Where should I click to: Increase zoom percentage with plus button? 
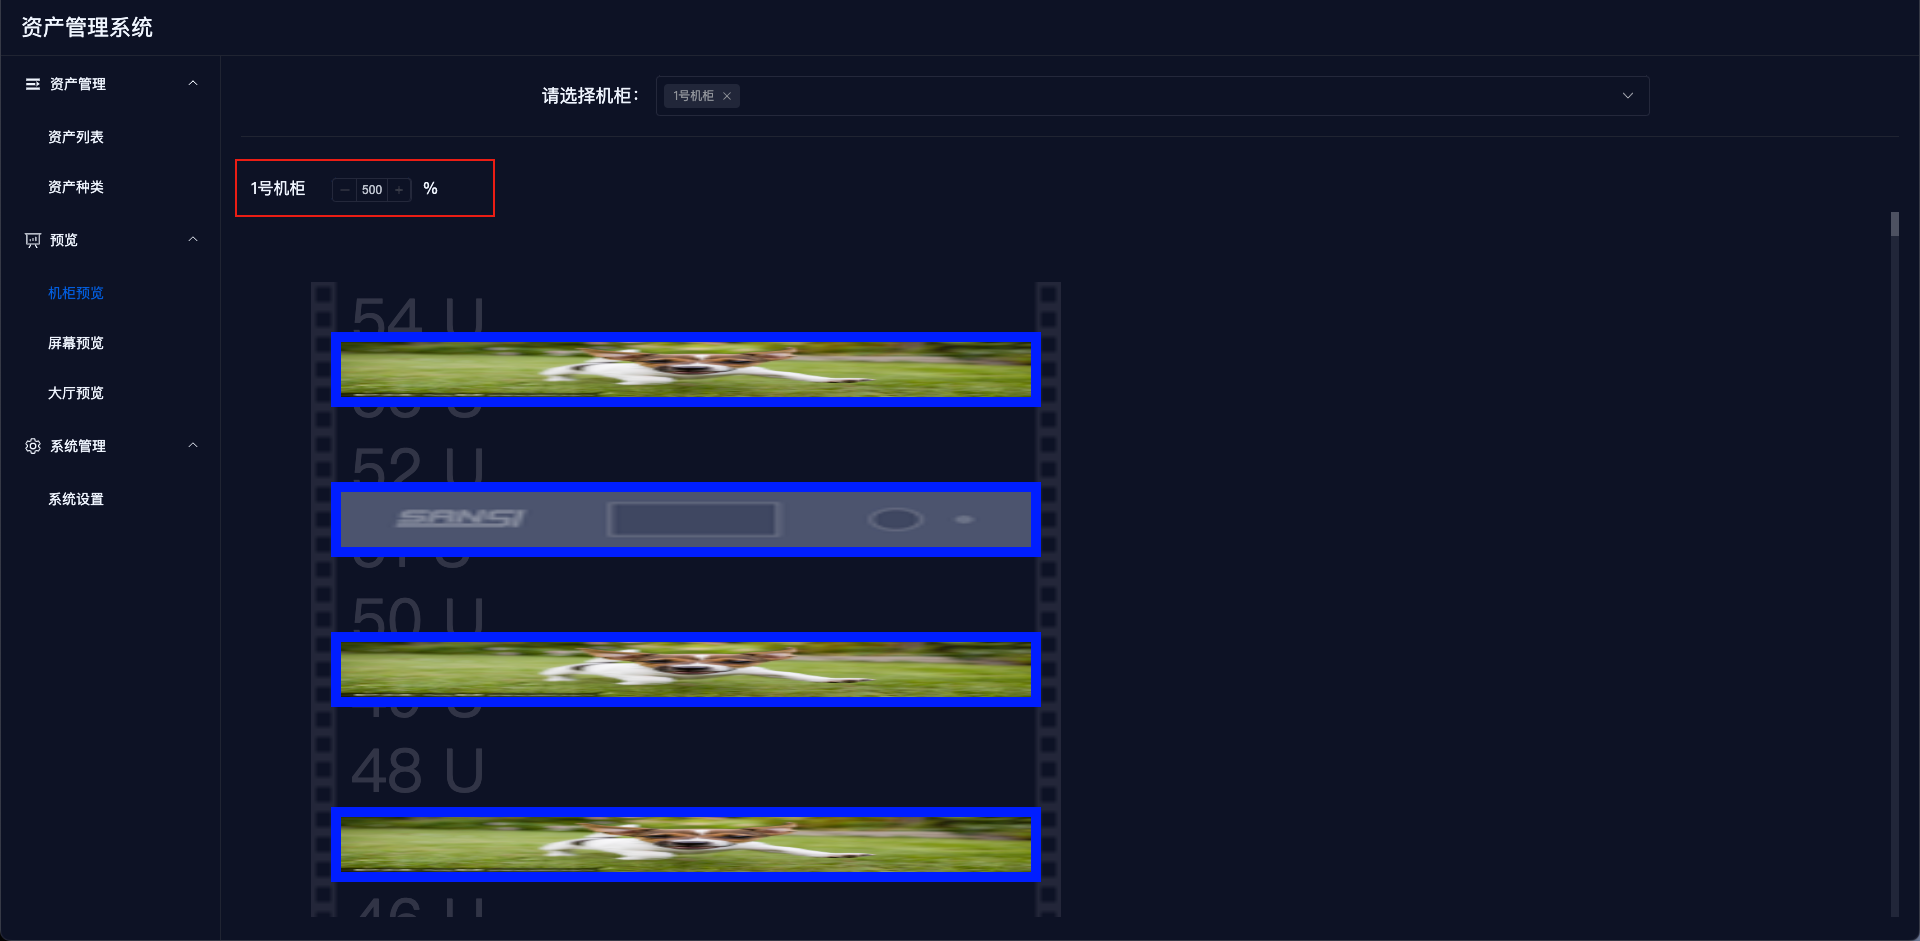coord(399,189)
